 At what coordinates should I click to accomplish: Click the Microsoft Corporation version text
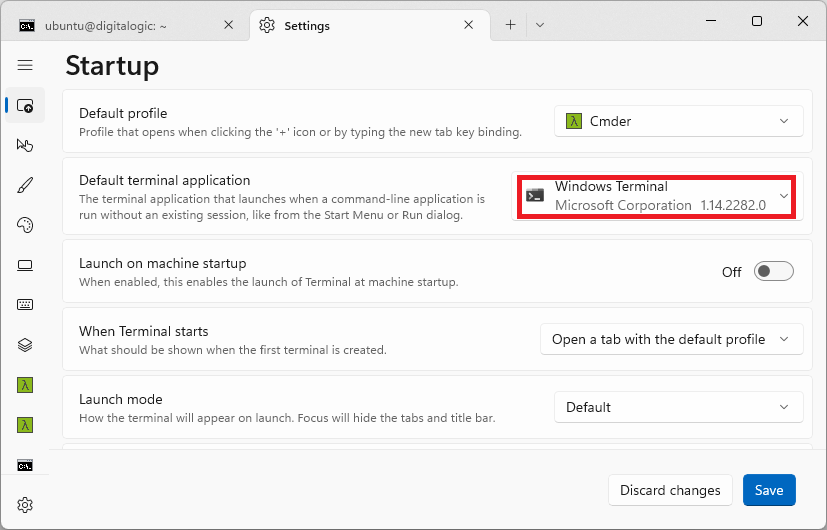660,205
